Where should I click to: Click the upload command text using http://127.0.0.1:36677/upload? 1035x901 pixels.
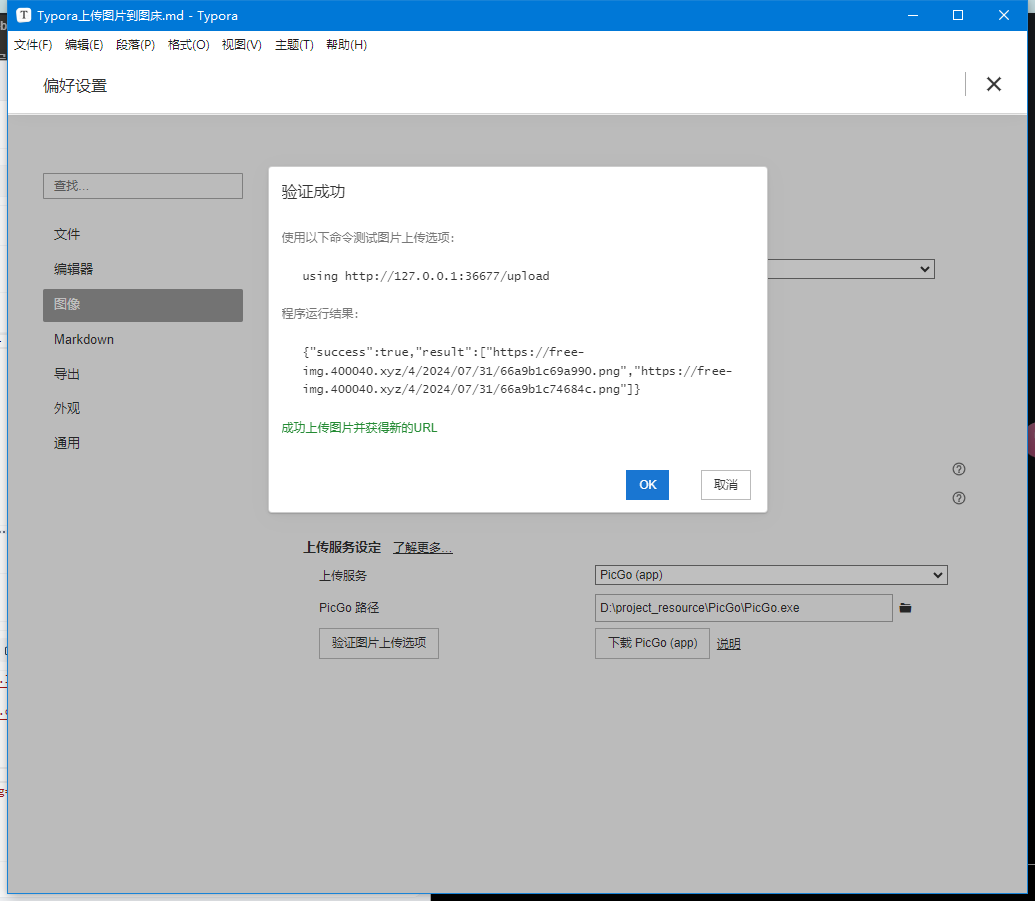(426, 276)
